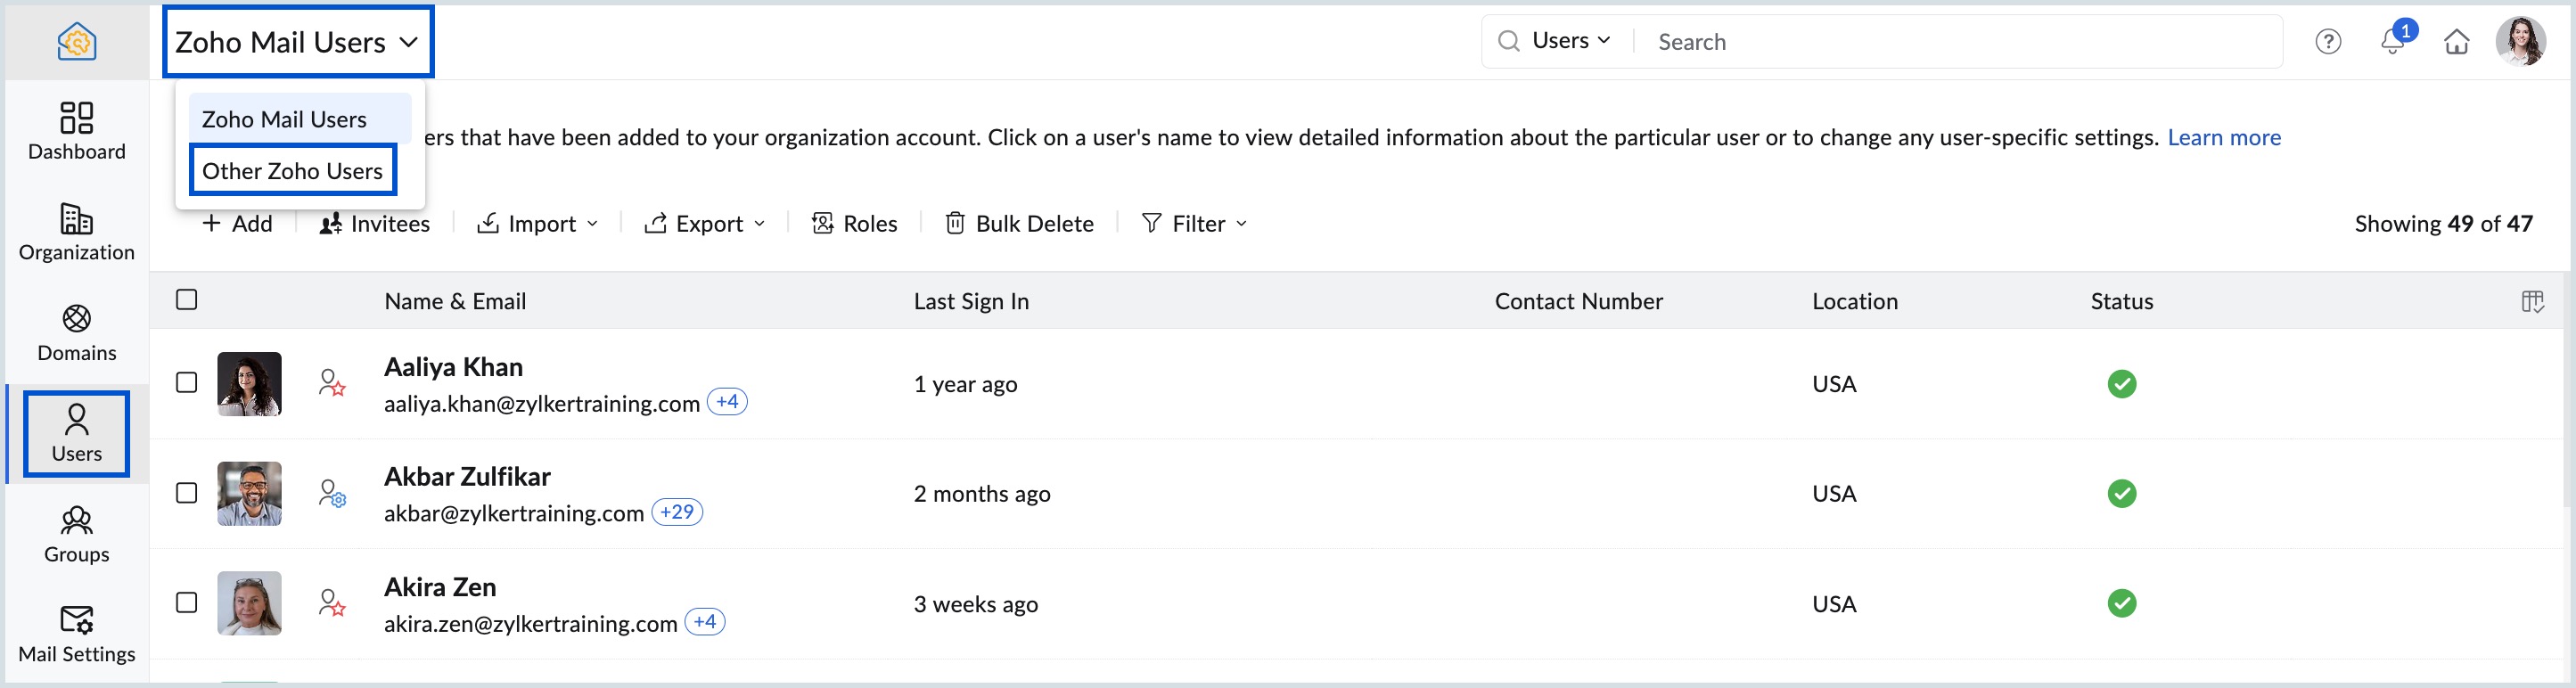
Task: Open Mail Settings in sidebar
Action: coord(77,634)
